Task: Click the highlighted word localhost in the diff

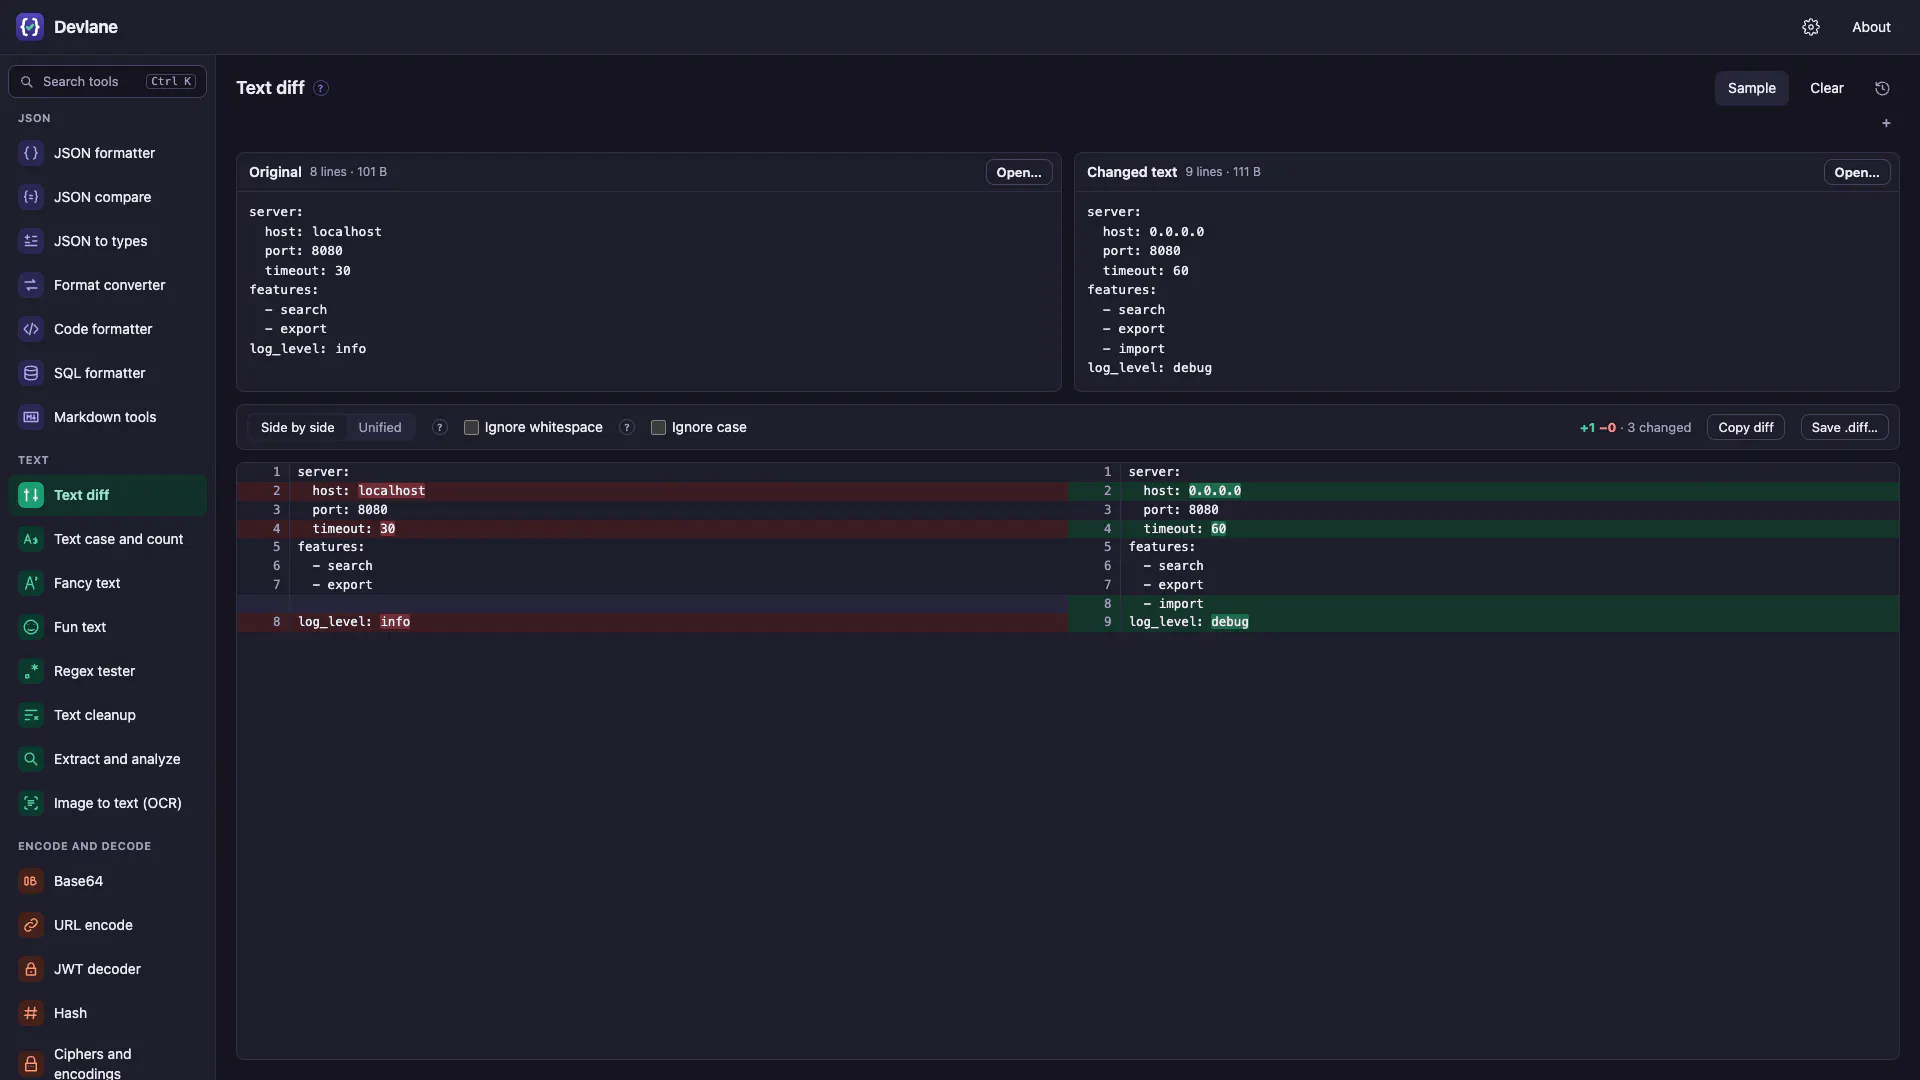Action: [391, 491]
